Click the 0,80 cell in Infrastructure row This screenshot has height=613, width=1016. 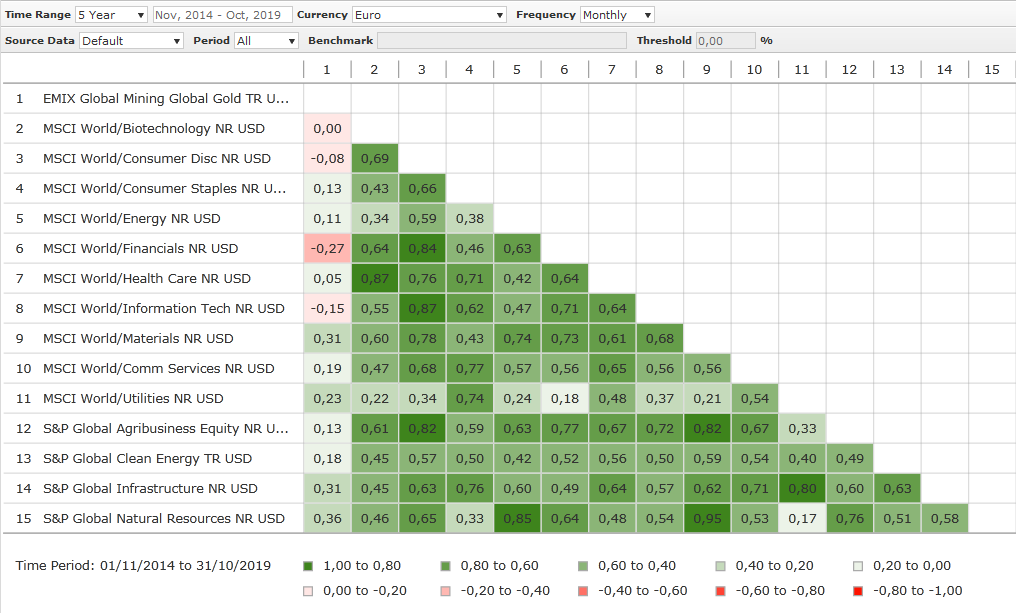[801, 489]
